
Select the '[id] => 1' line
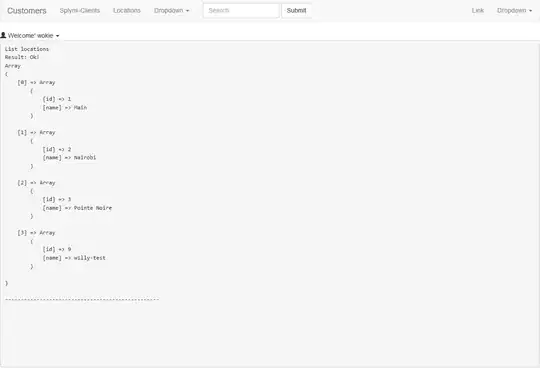pyautogui.click(x=57, y=99)
